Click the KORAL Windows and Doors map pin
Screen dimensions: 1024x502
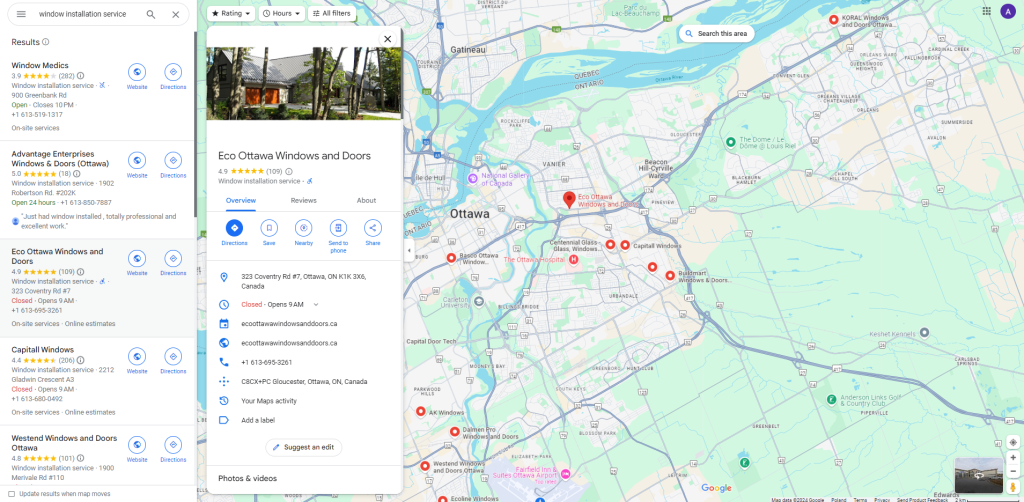coord(834,20)
